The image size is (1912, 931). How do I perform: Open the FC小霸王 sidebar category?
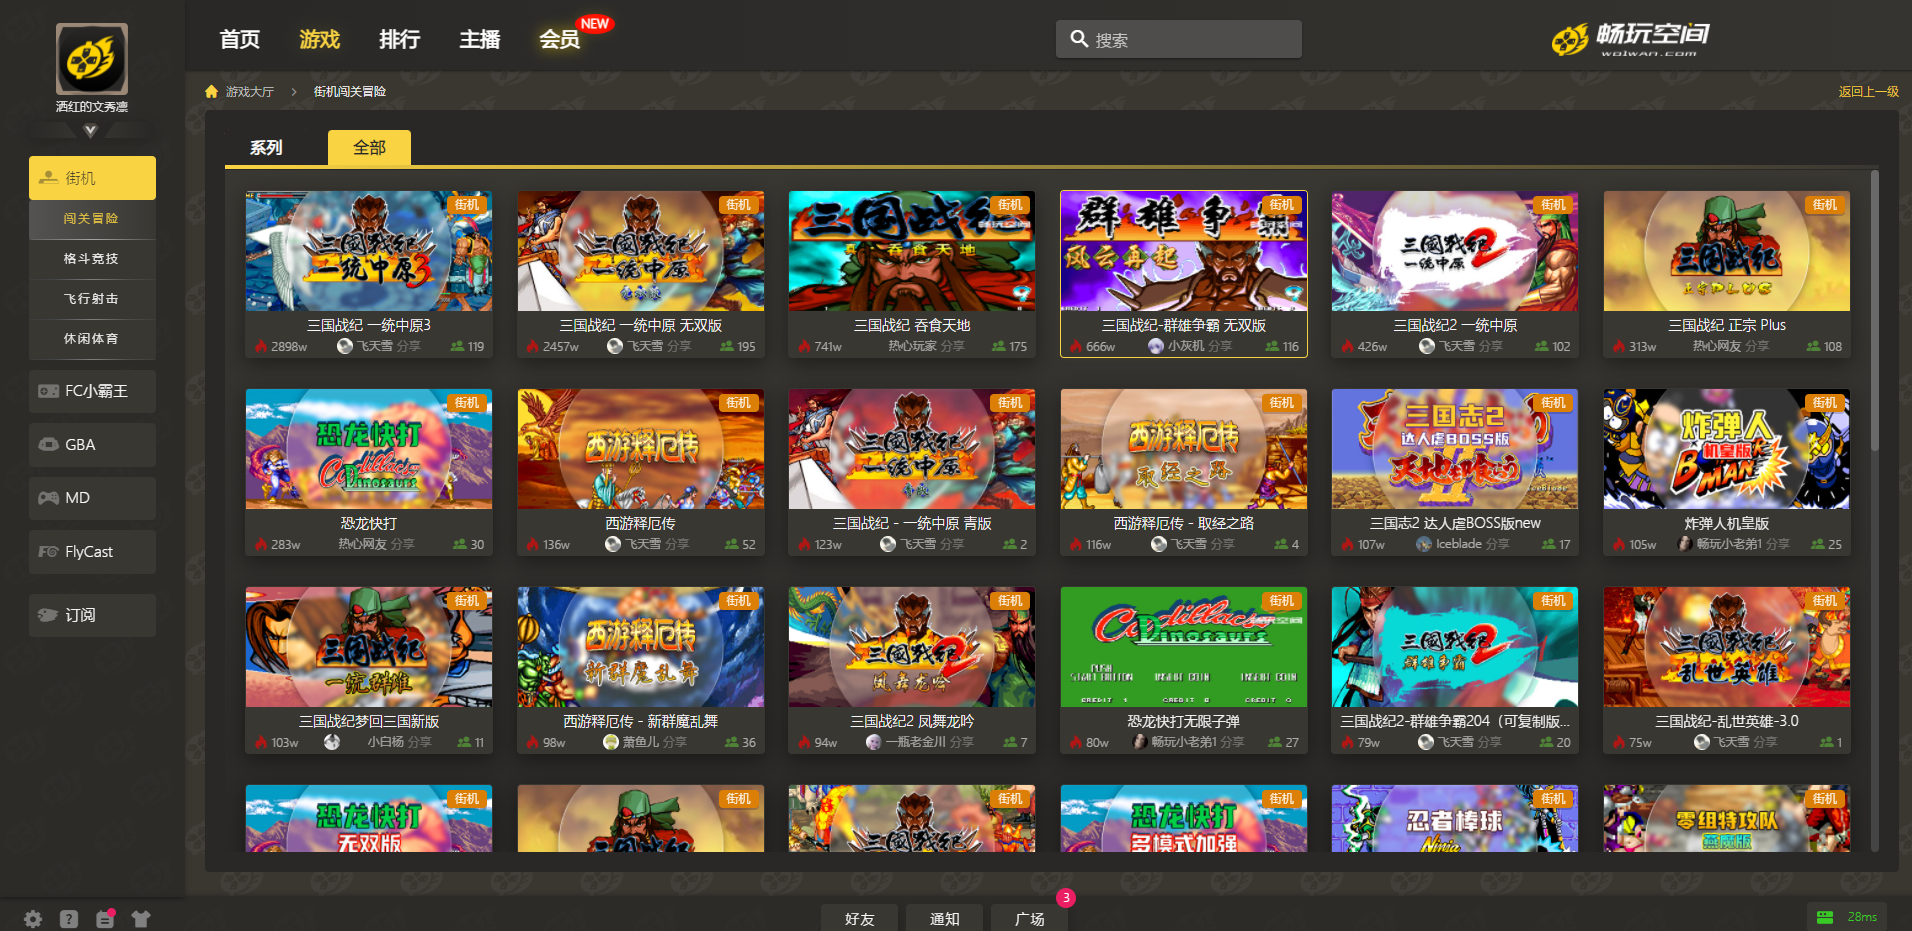92,391
